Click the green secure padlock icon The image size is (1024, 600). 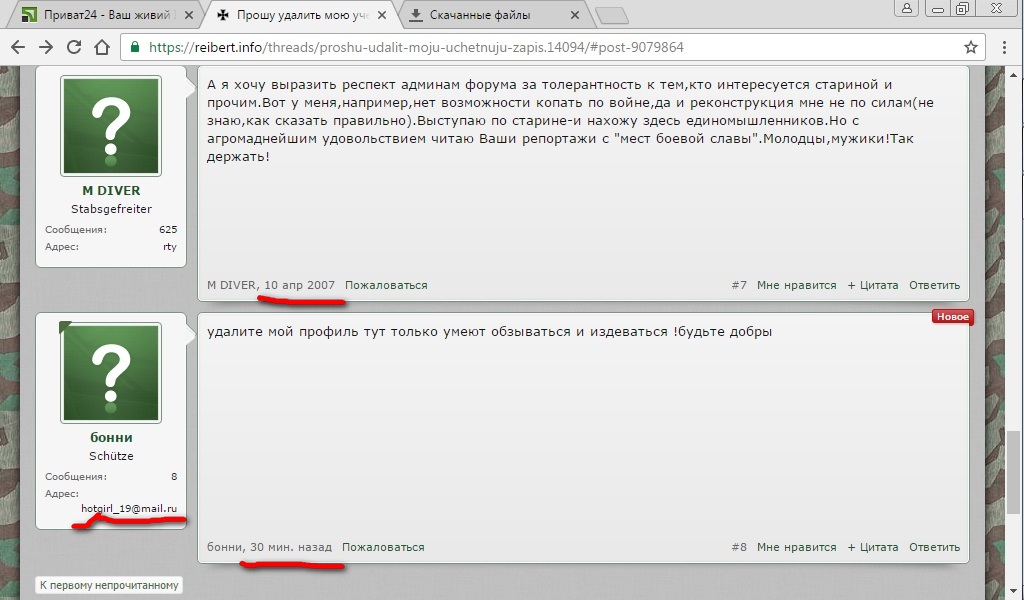pyautogui.click(x=135, y=47)
